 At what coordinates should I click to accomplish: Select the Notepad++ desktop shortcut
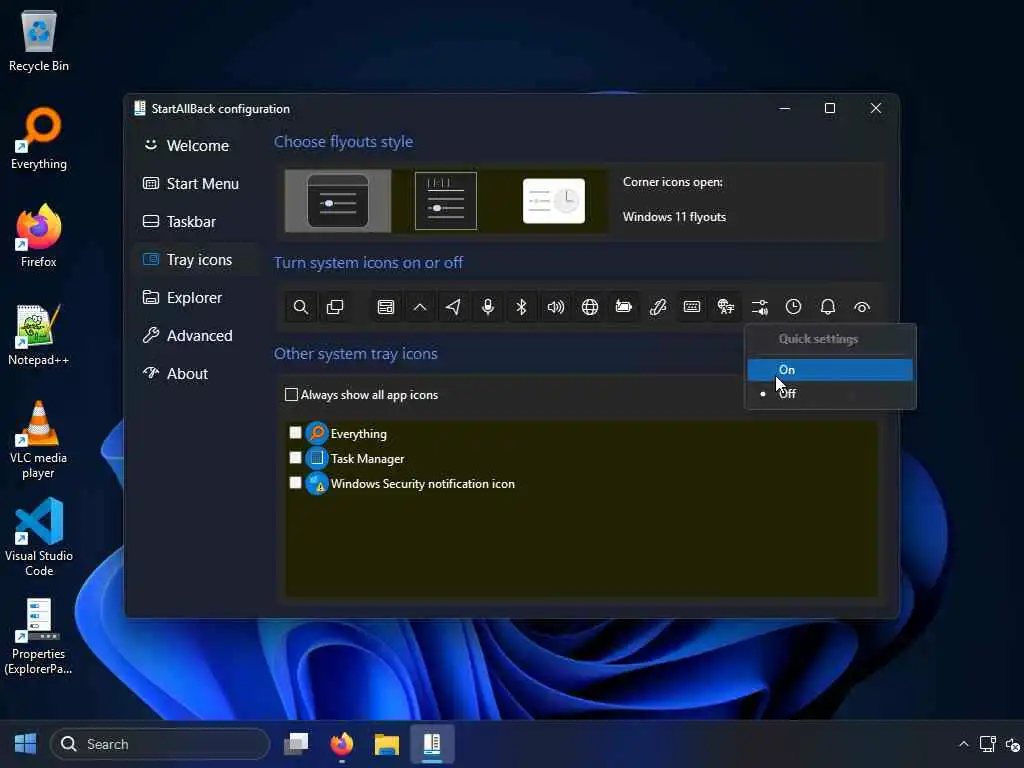39,334
